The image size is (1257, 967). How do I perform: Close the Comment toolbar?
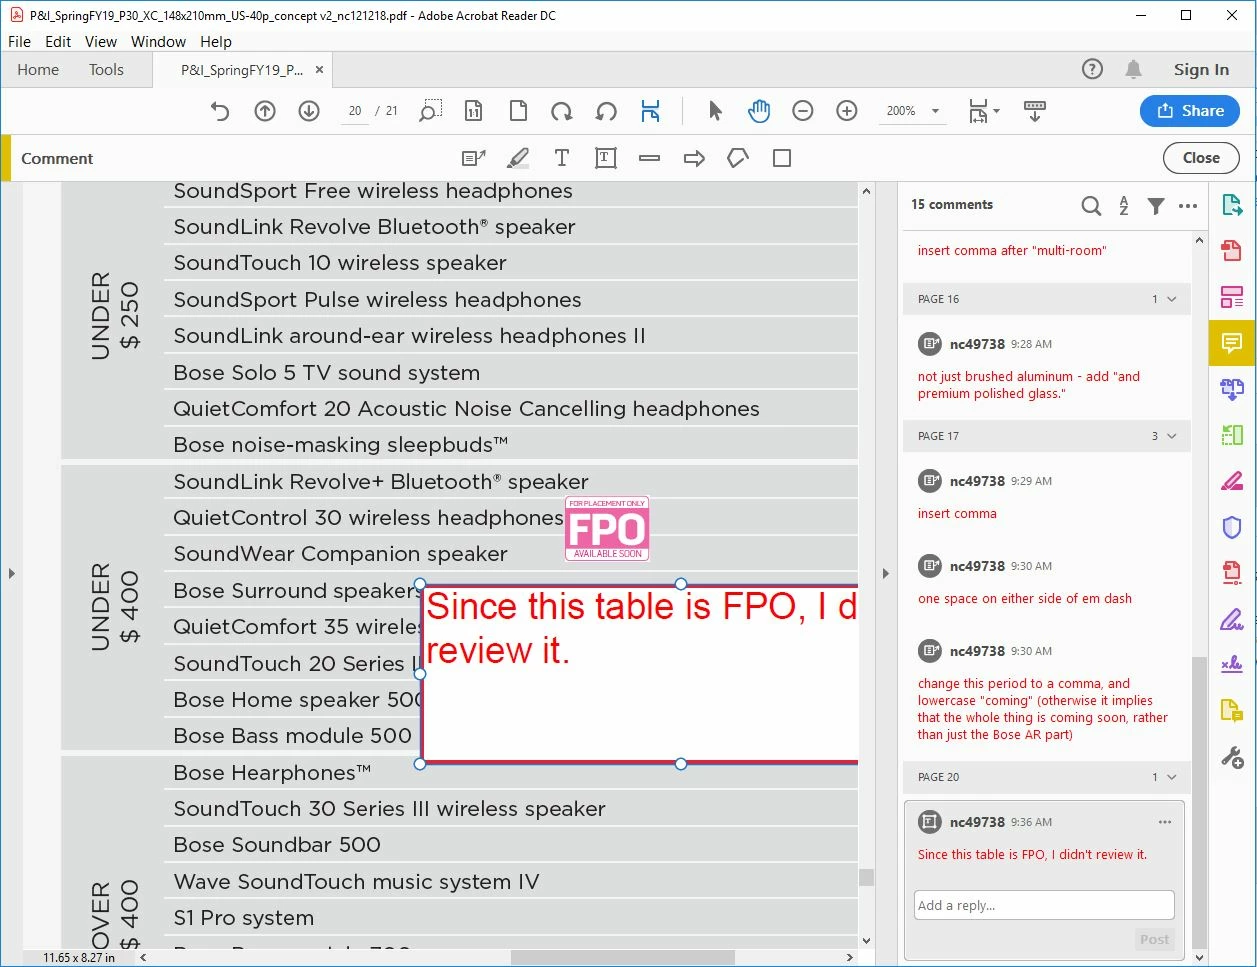[x=1201, y=158]
